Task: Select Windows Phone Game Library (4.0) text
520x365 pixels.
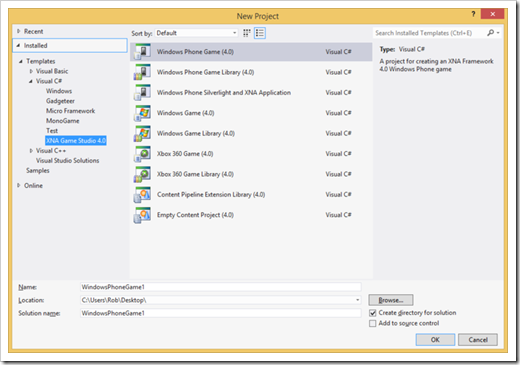Action: point(205,72)
